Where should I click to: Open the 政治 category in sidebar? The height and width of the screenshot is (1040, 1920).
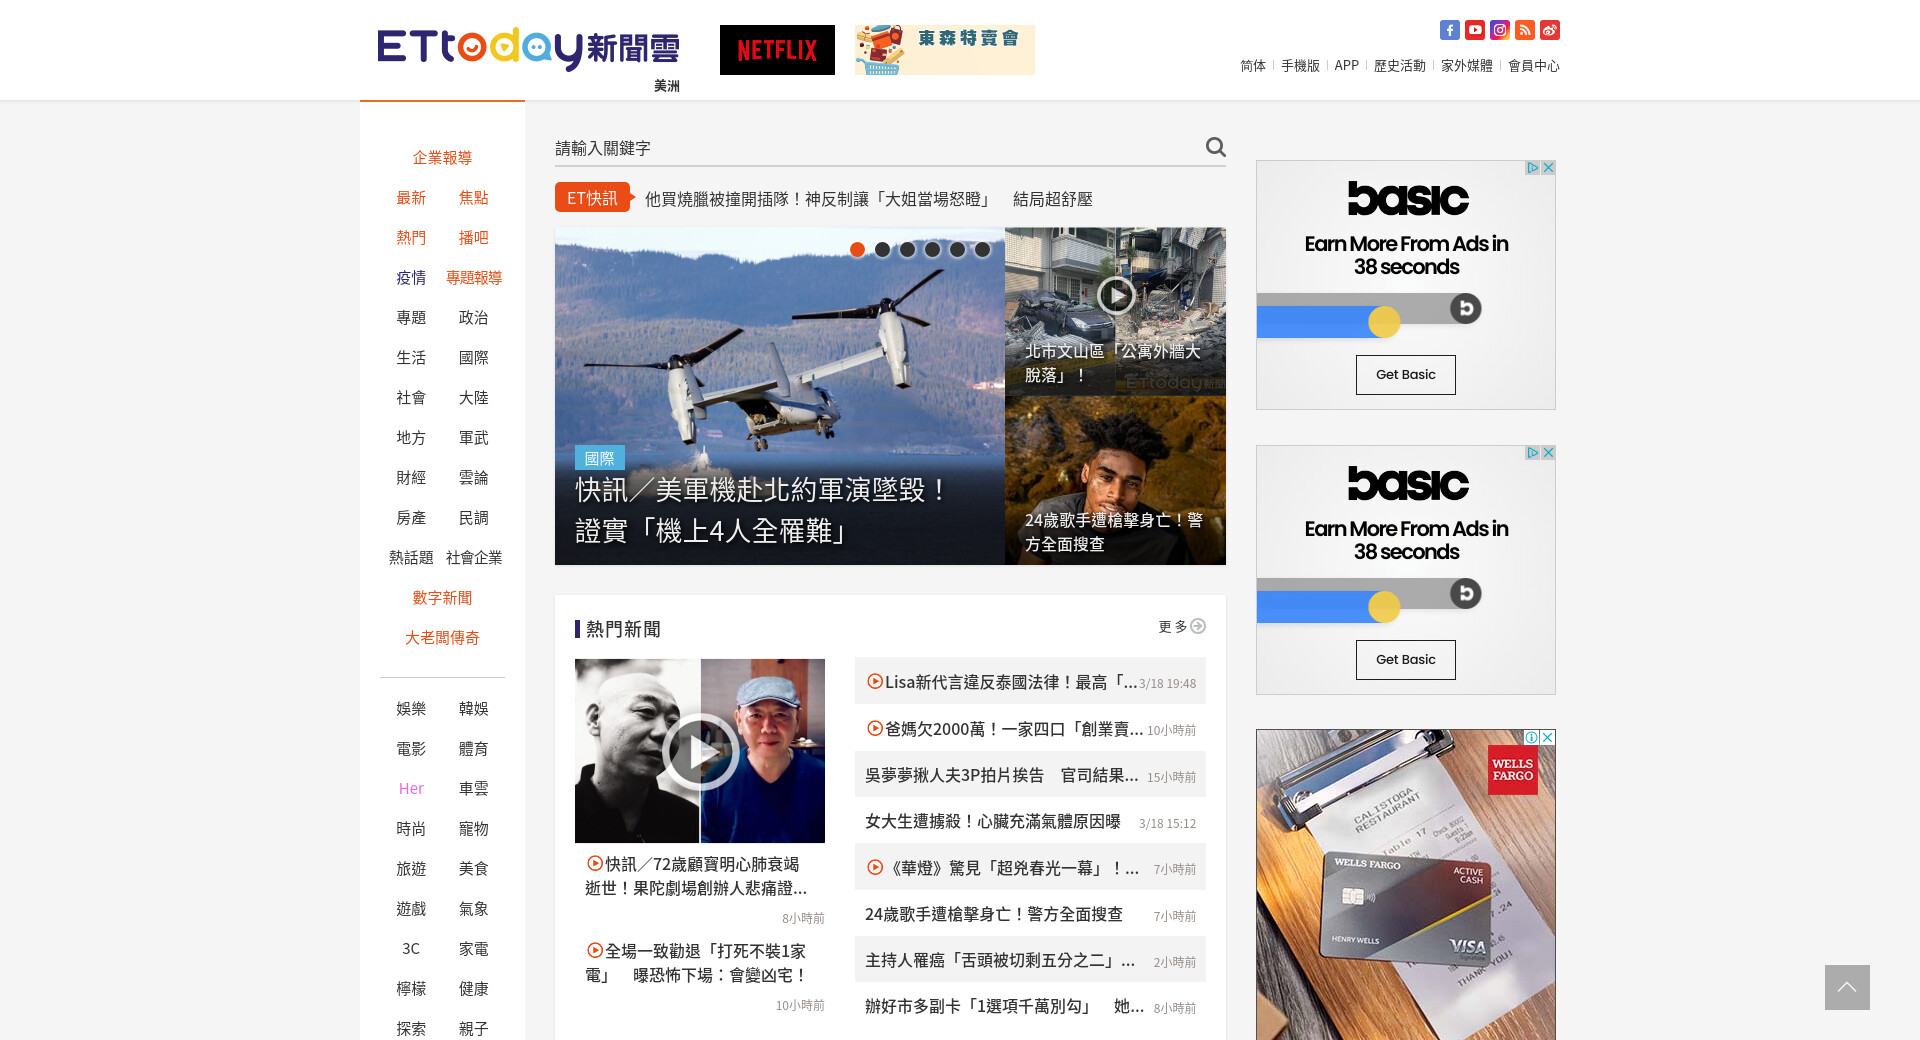coord(473,318)
